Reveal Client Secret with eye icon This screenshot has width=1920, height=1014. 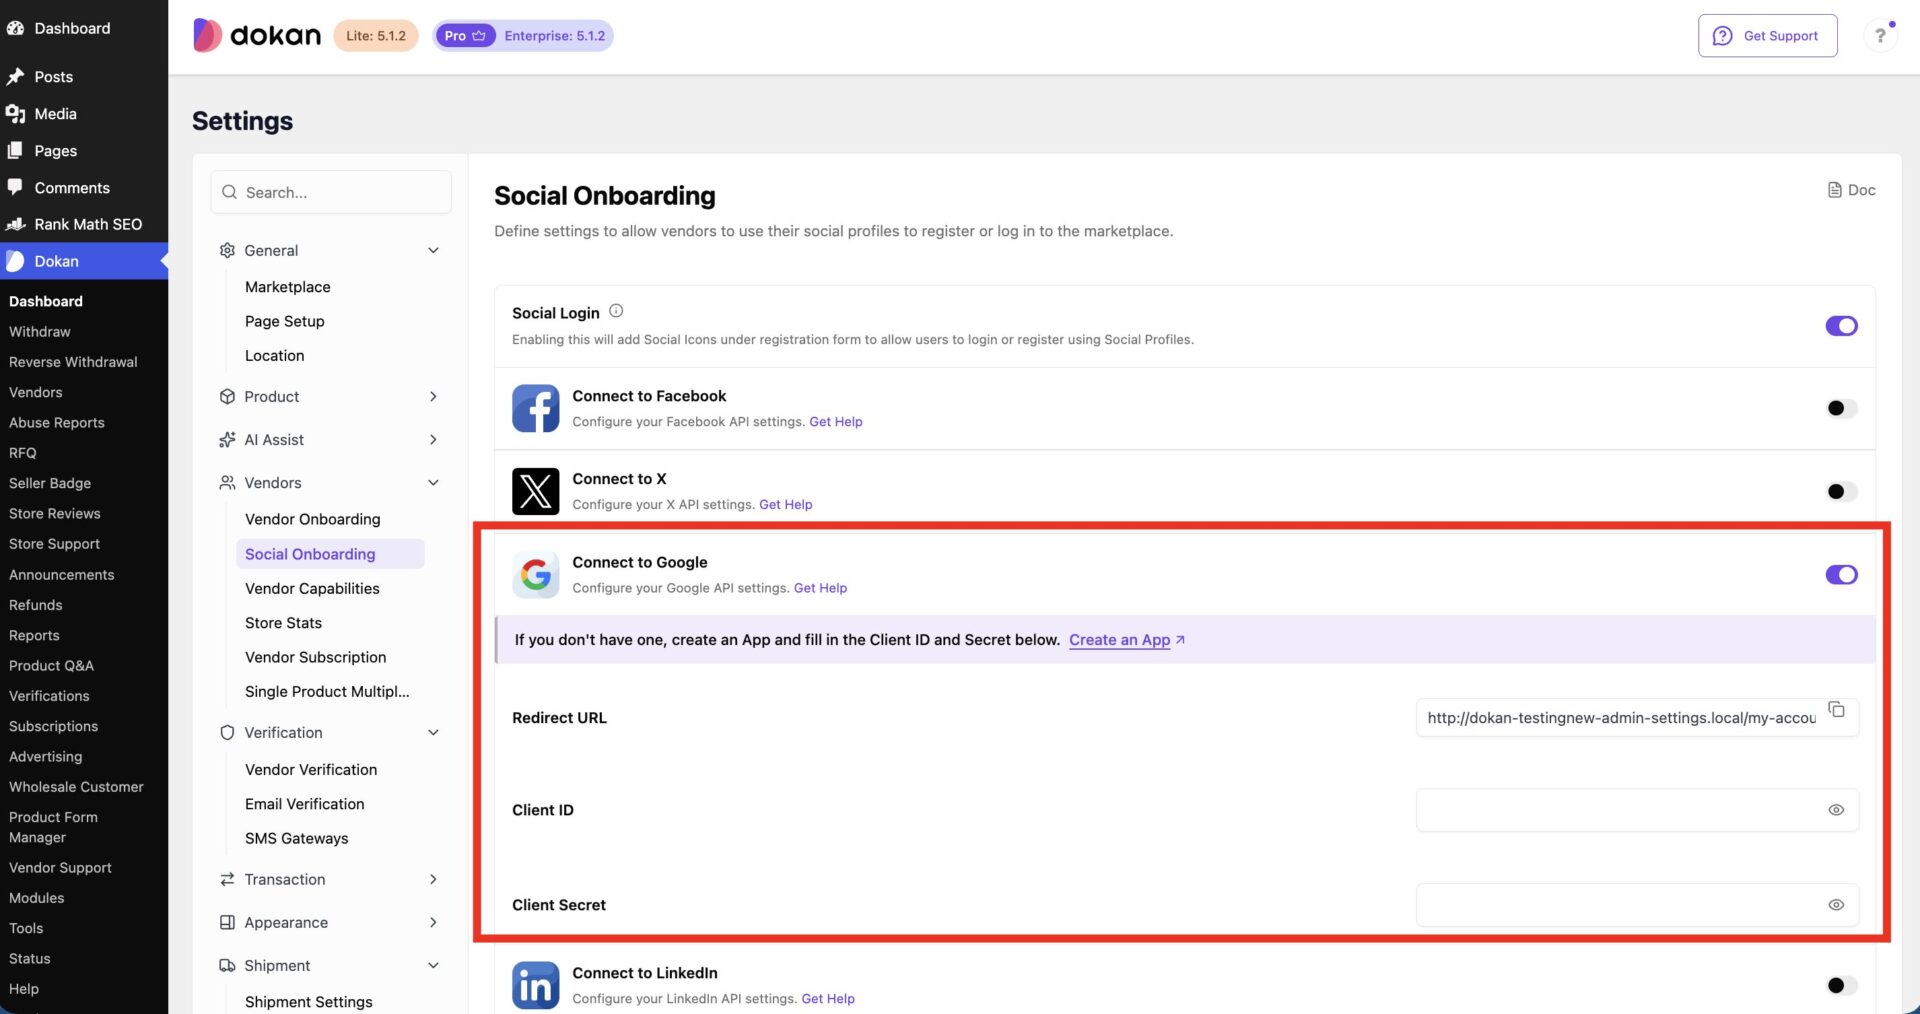tap(1836, 905)
